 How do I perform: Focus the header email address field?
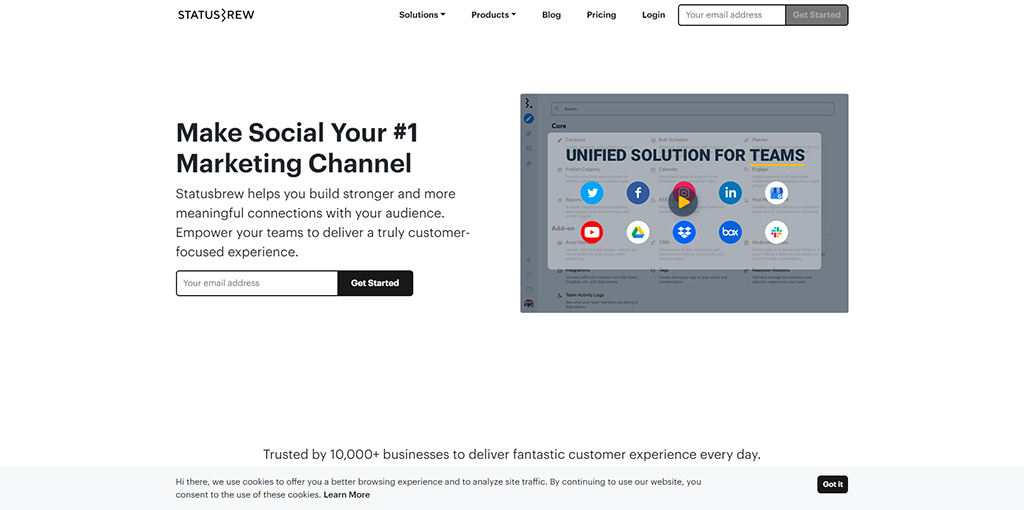[731, 15]
